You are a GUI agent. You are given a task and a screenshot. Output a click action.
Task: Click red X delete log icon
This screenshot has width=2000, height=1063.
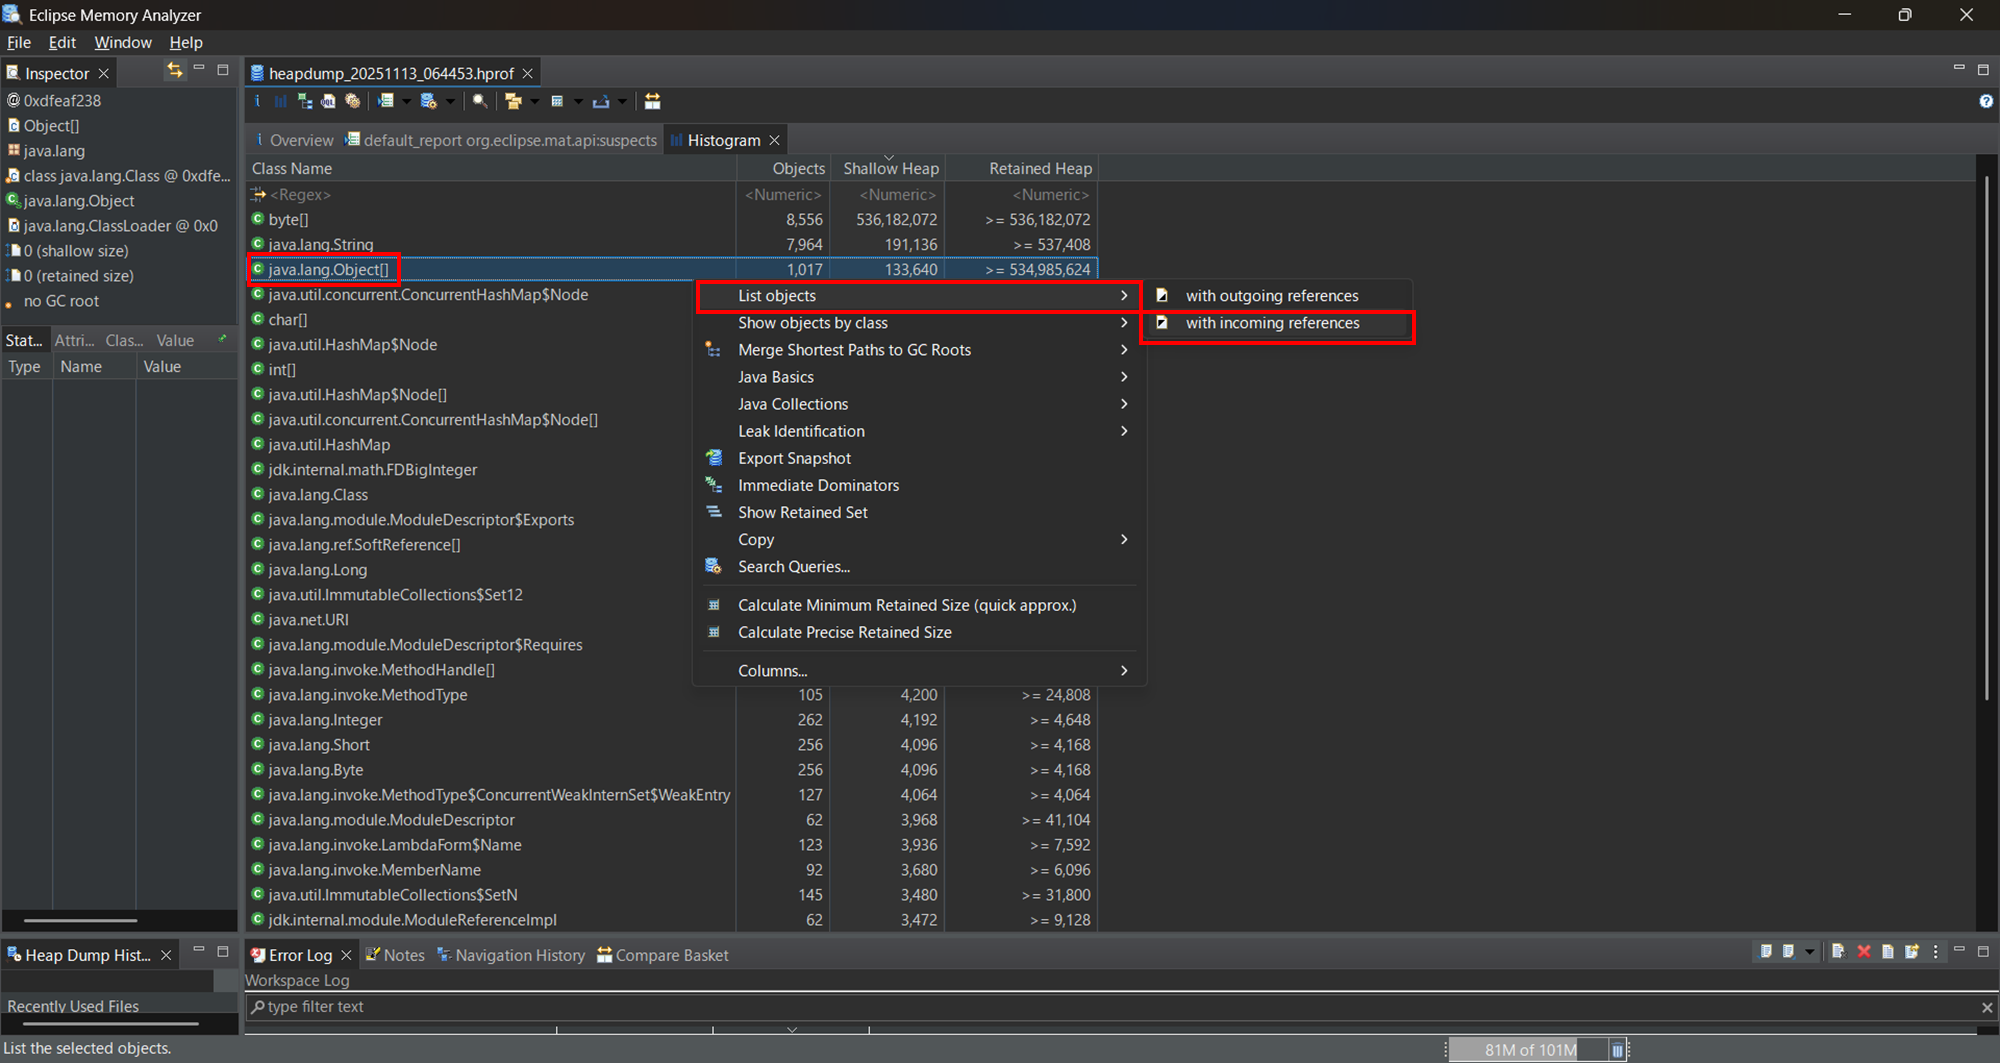click(1864, 951)
